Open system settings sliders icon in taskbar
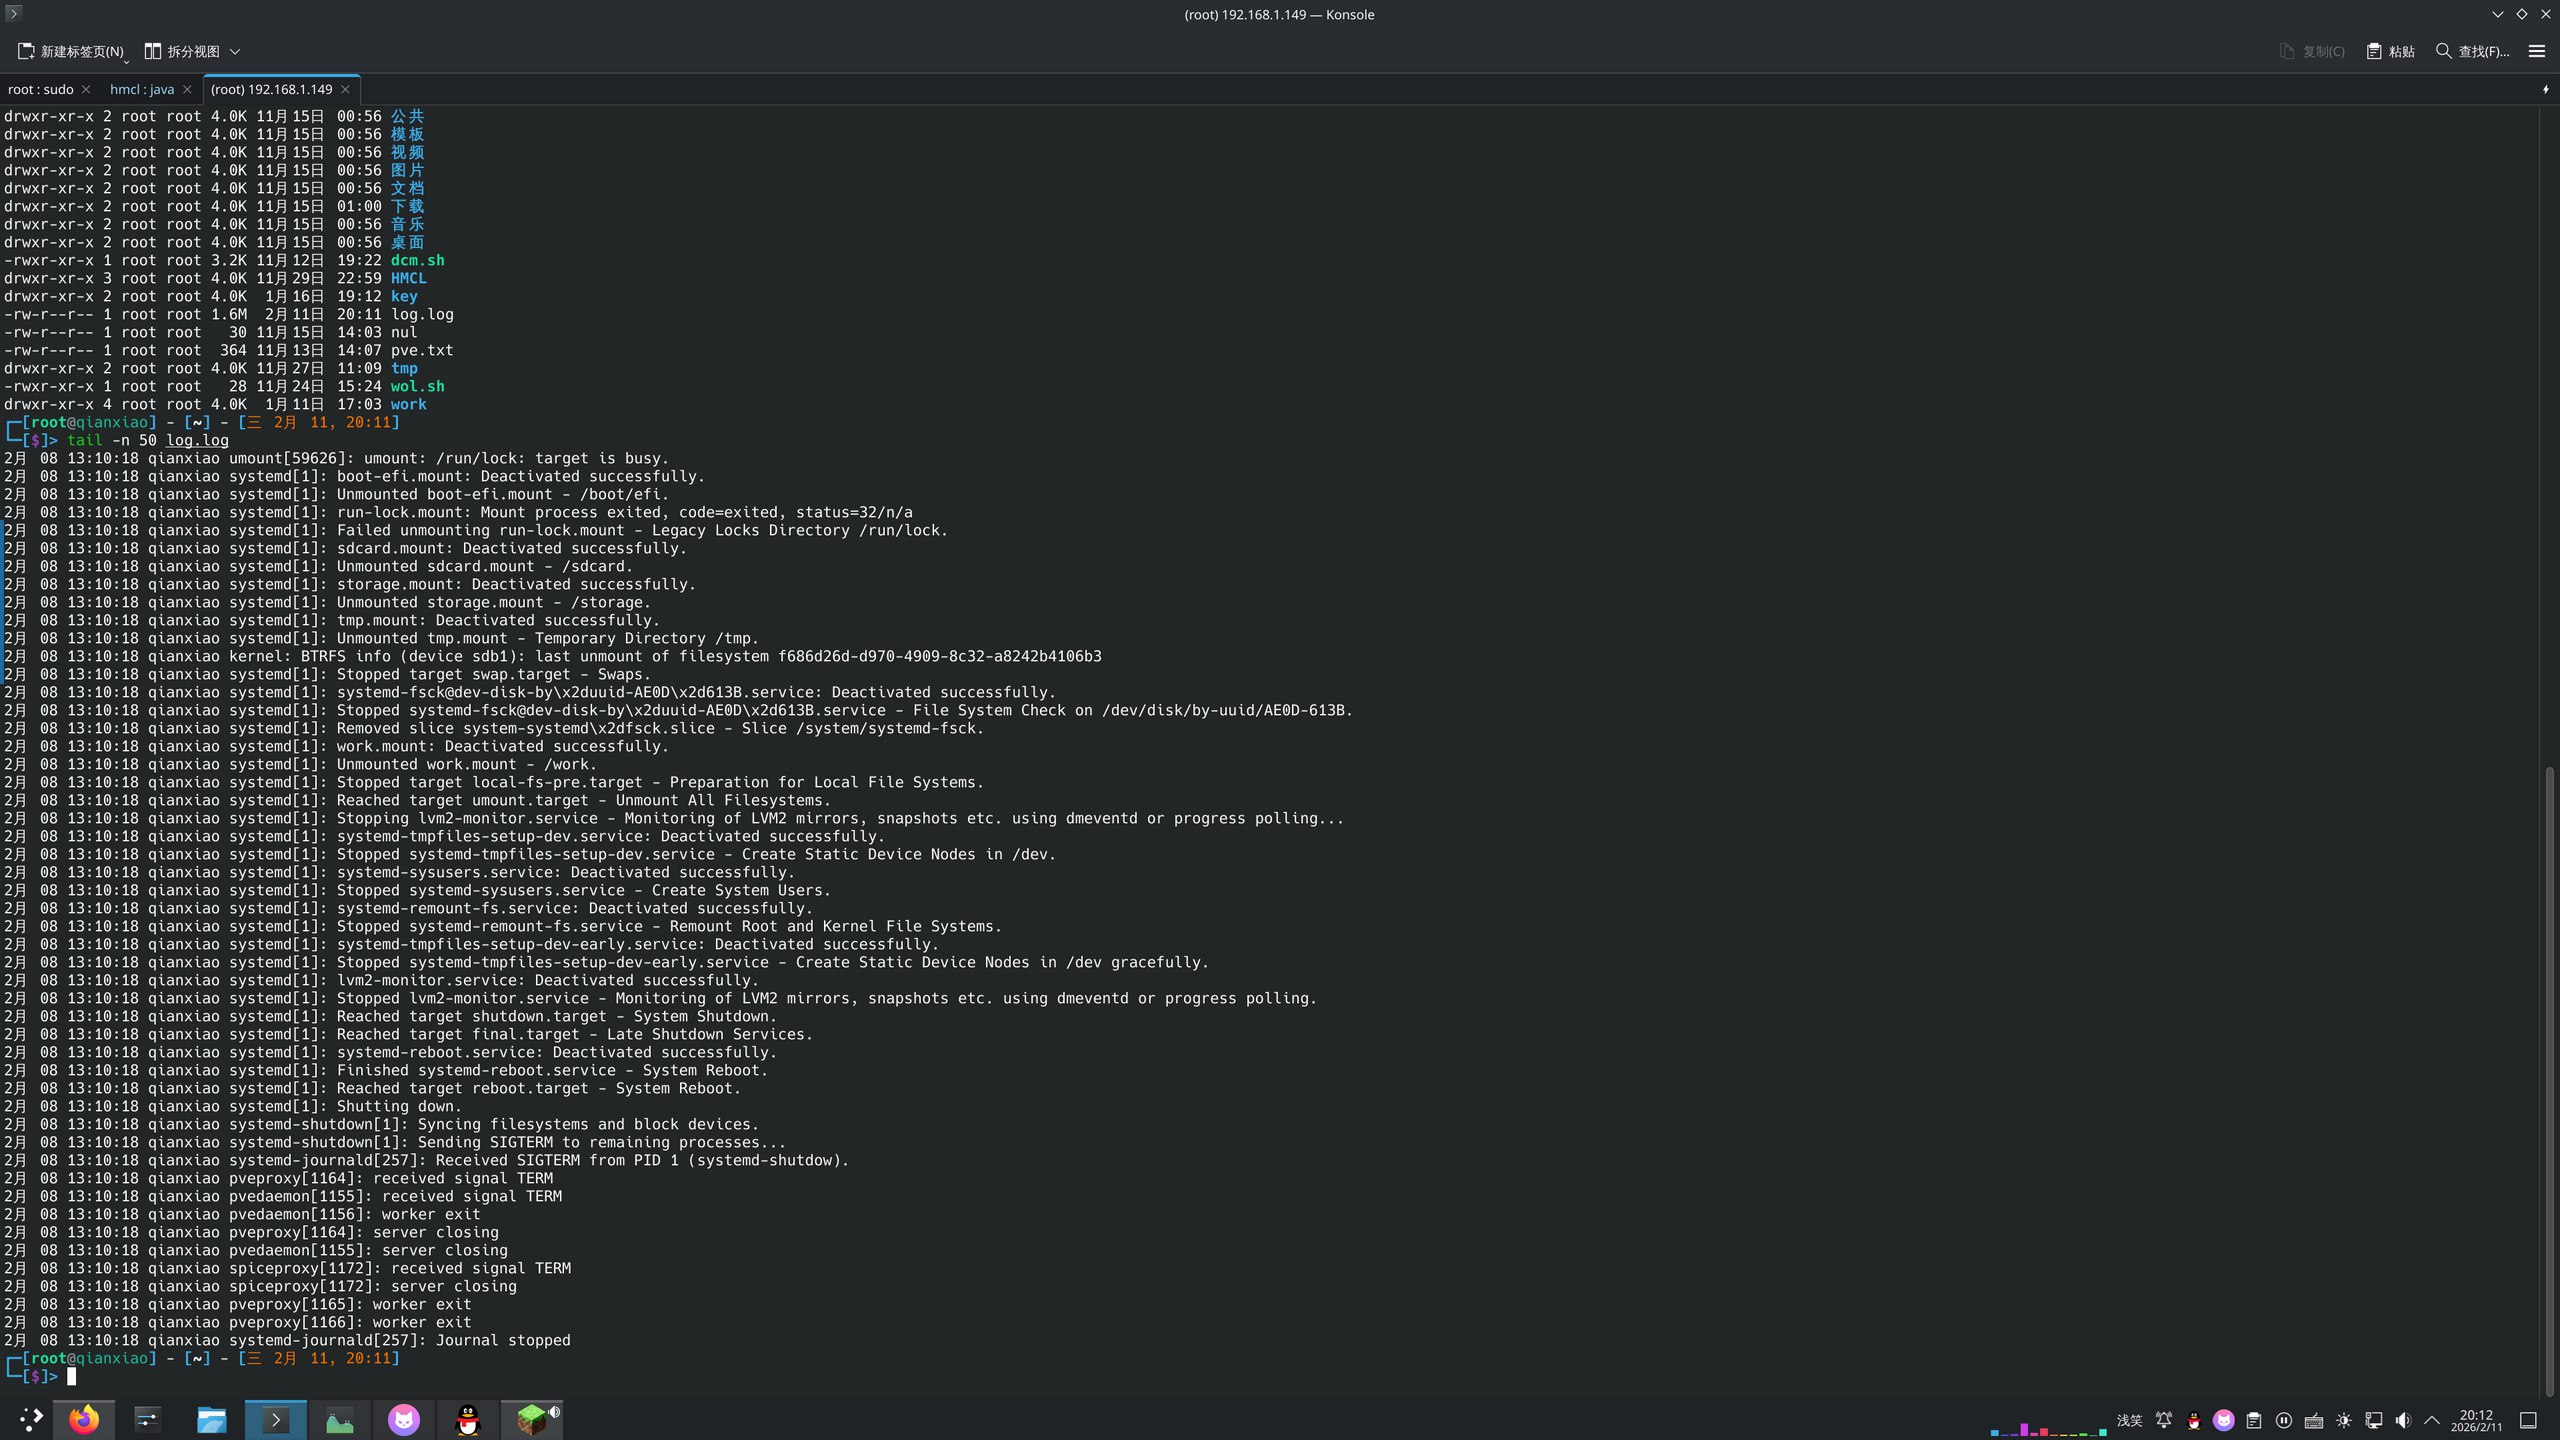The width and height of the screenshot is (2560, 1440). (x=148, y=1420)
